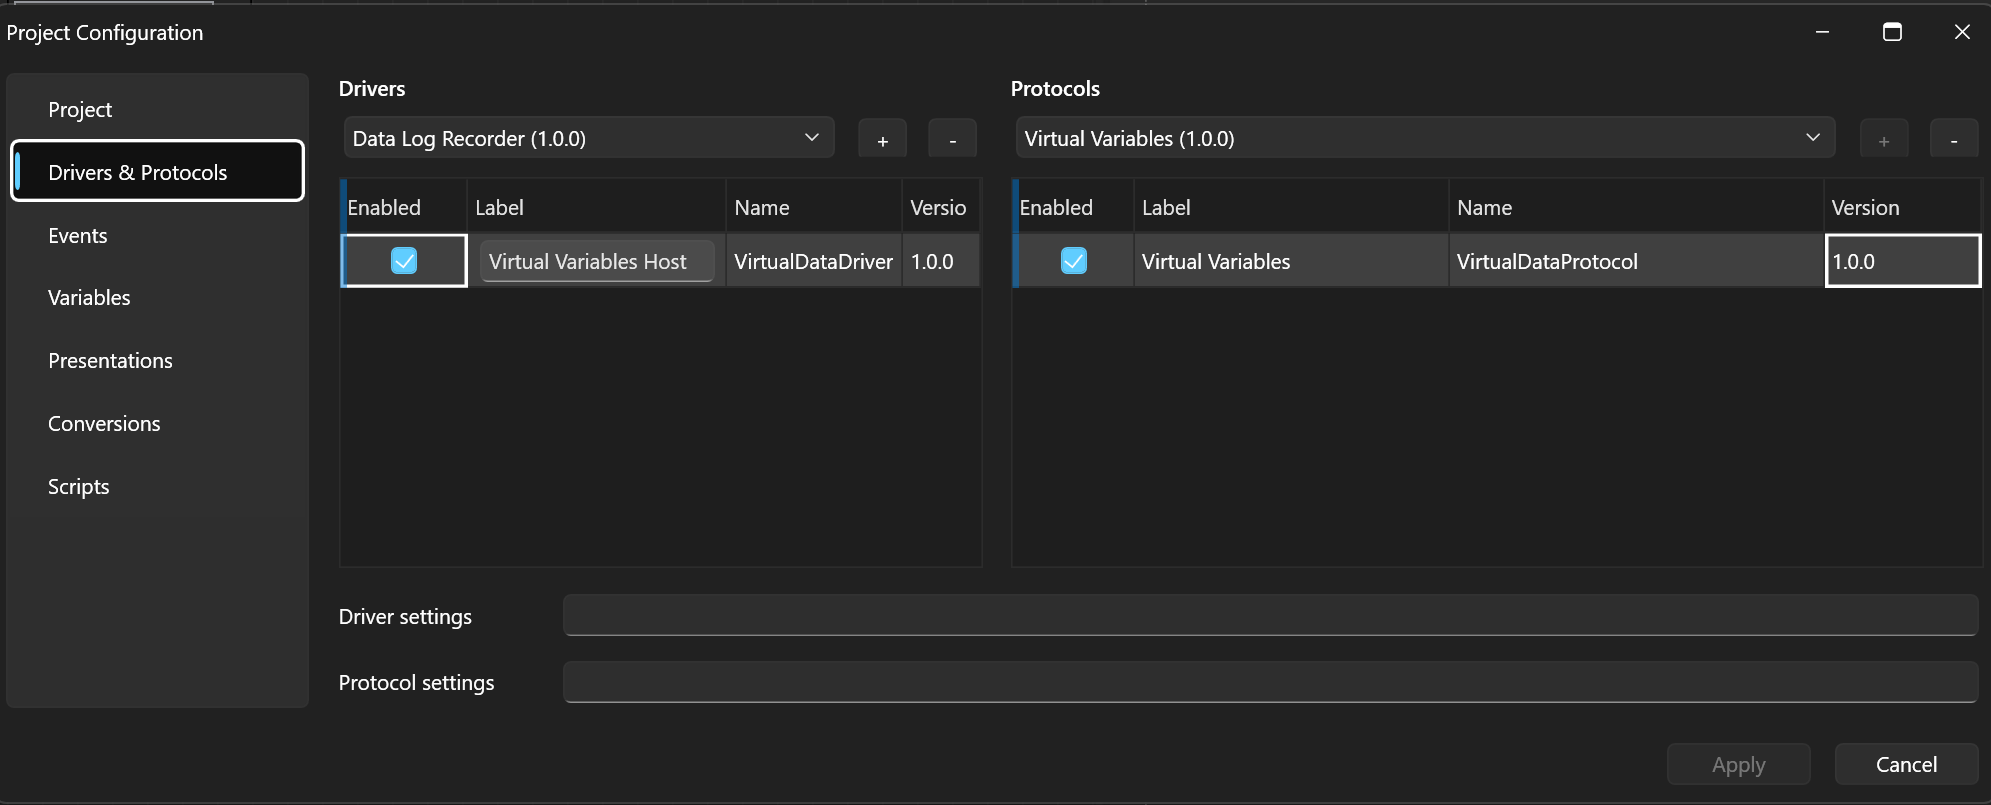
Task: Open the Data Log Recorder drivers dropdown
Action: click(x=589, y=138)
